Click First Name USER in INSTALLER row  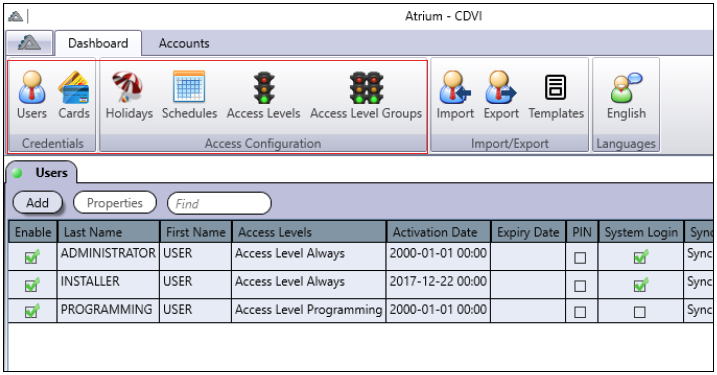196,284
